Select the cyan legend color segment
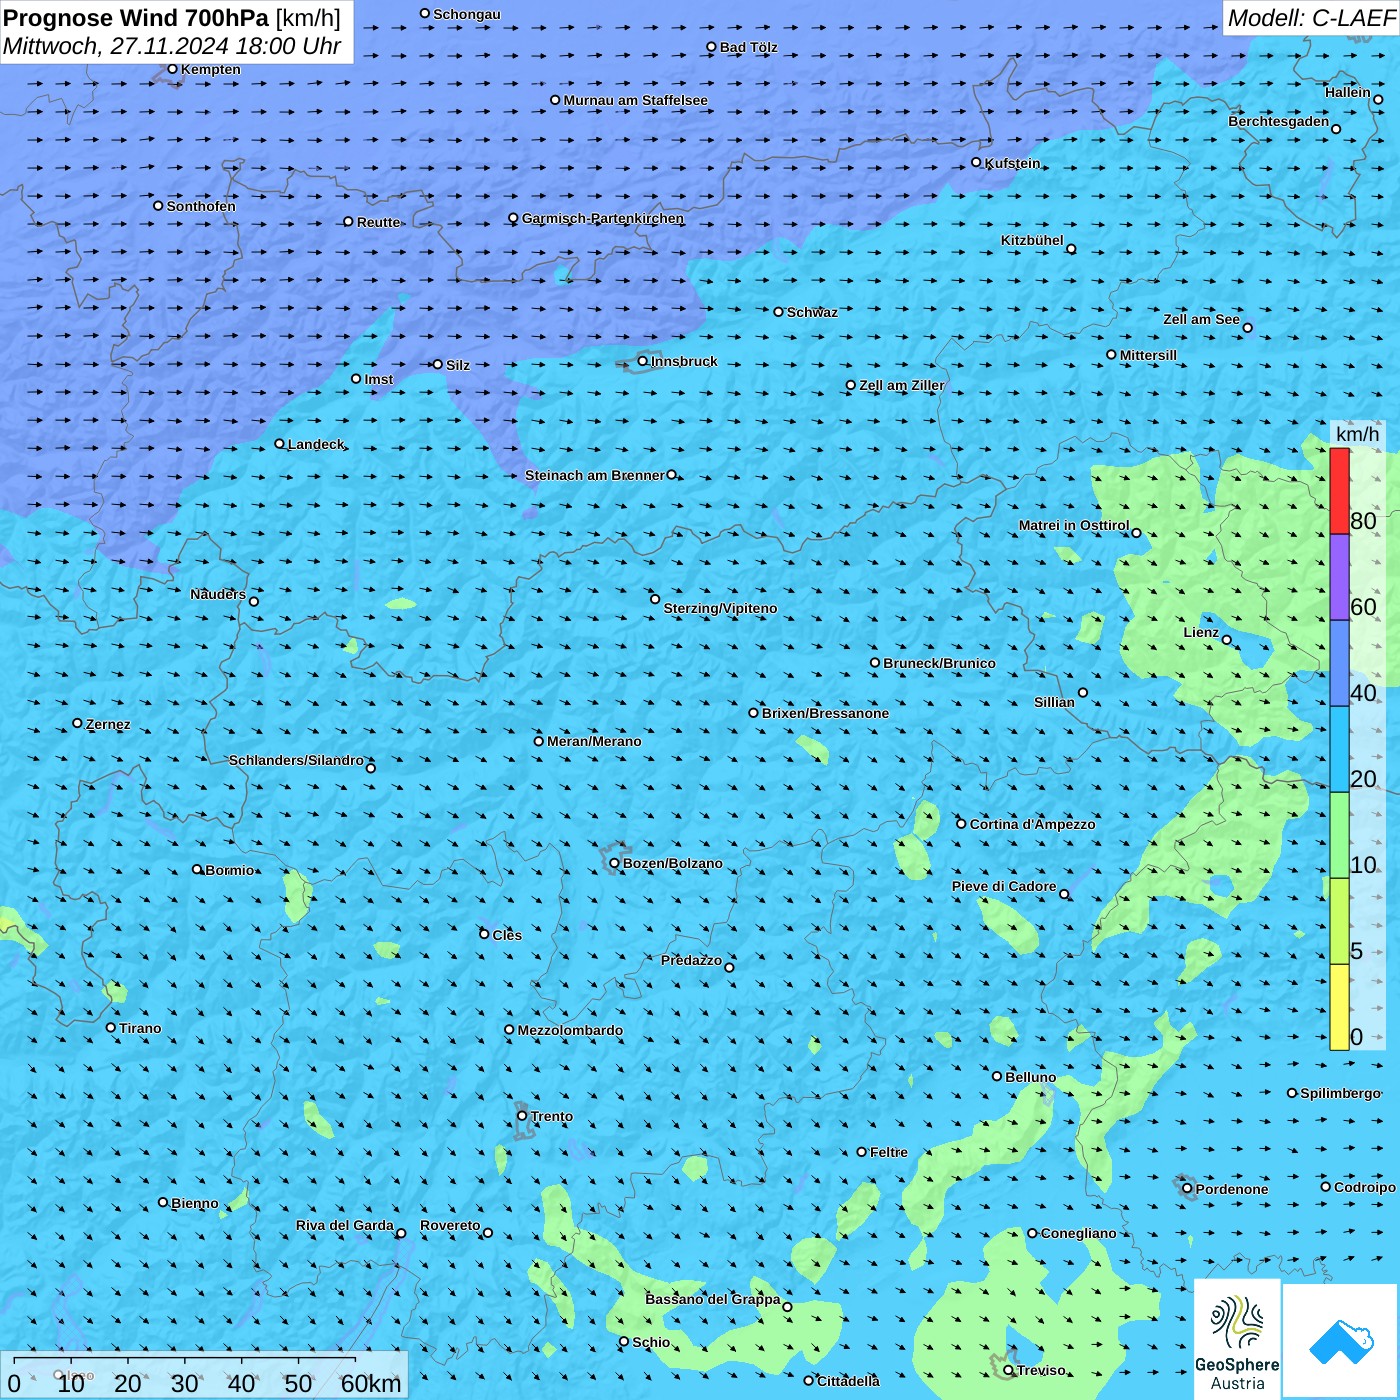Screen dimensions: 1400x1400 coord(1339,750)
